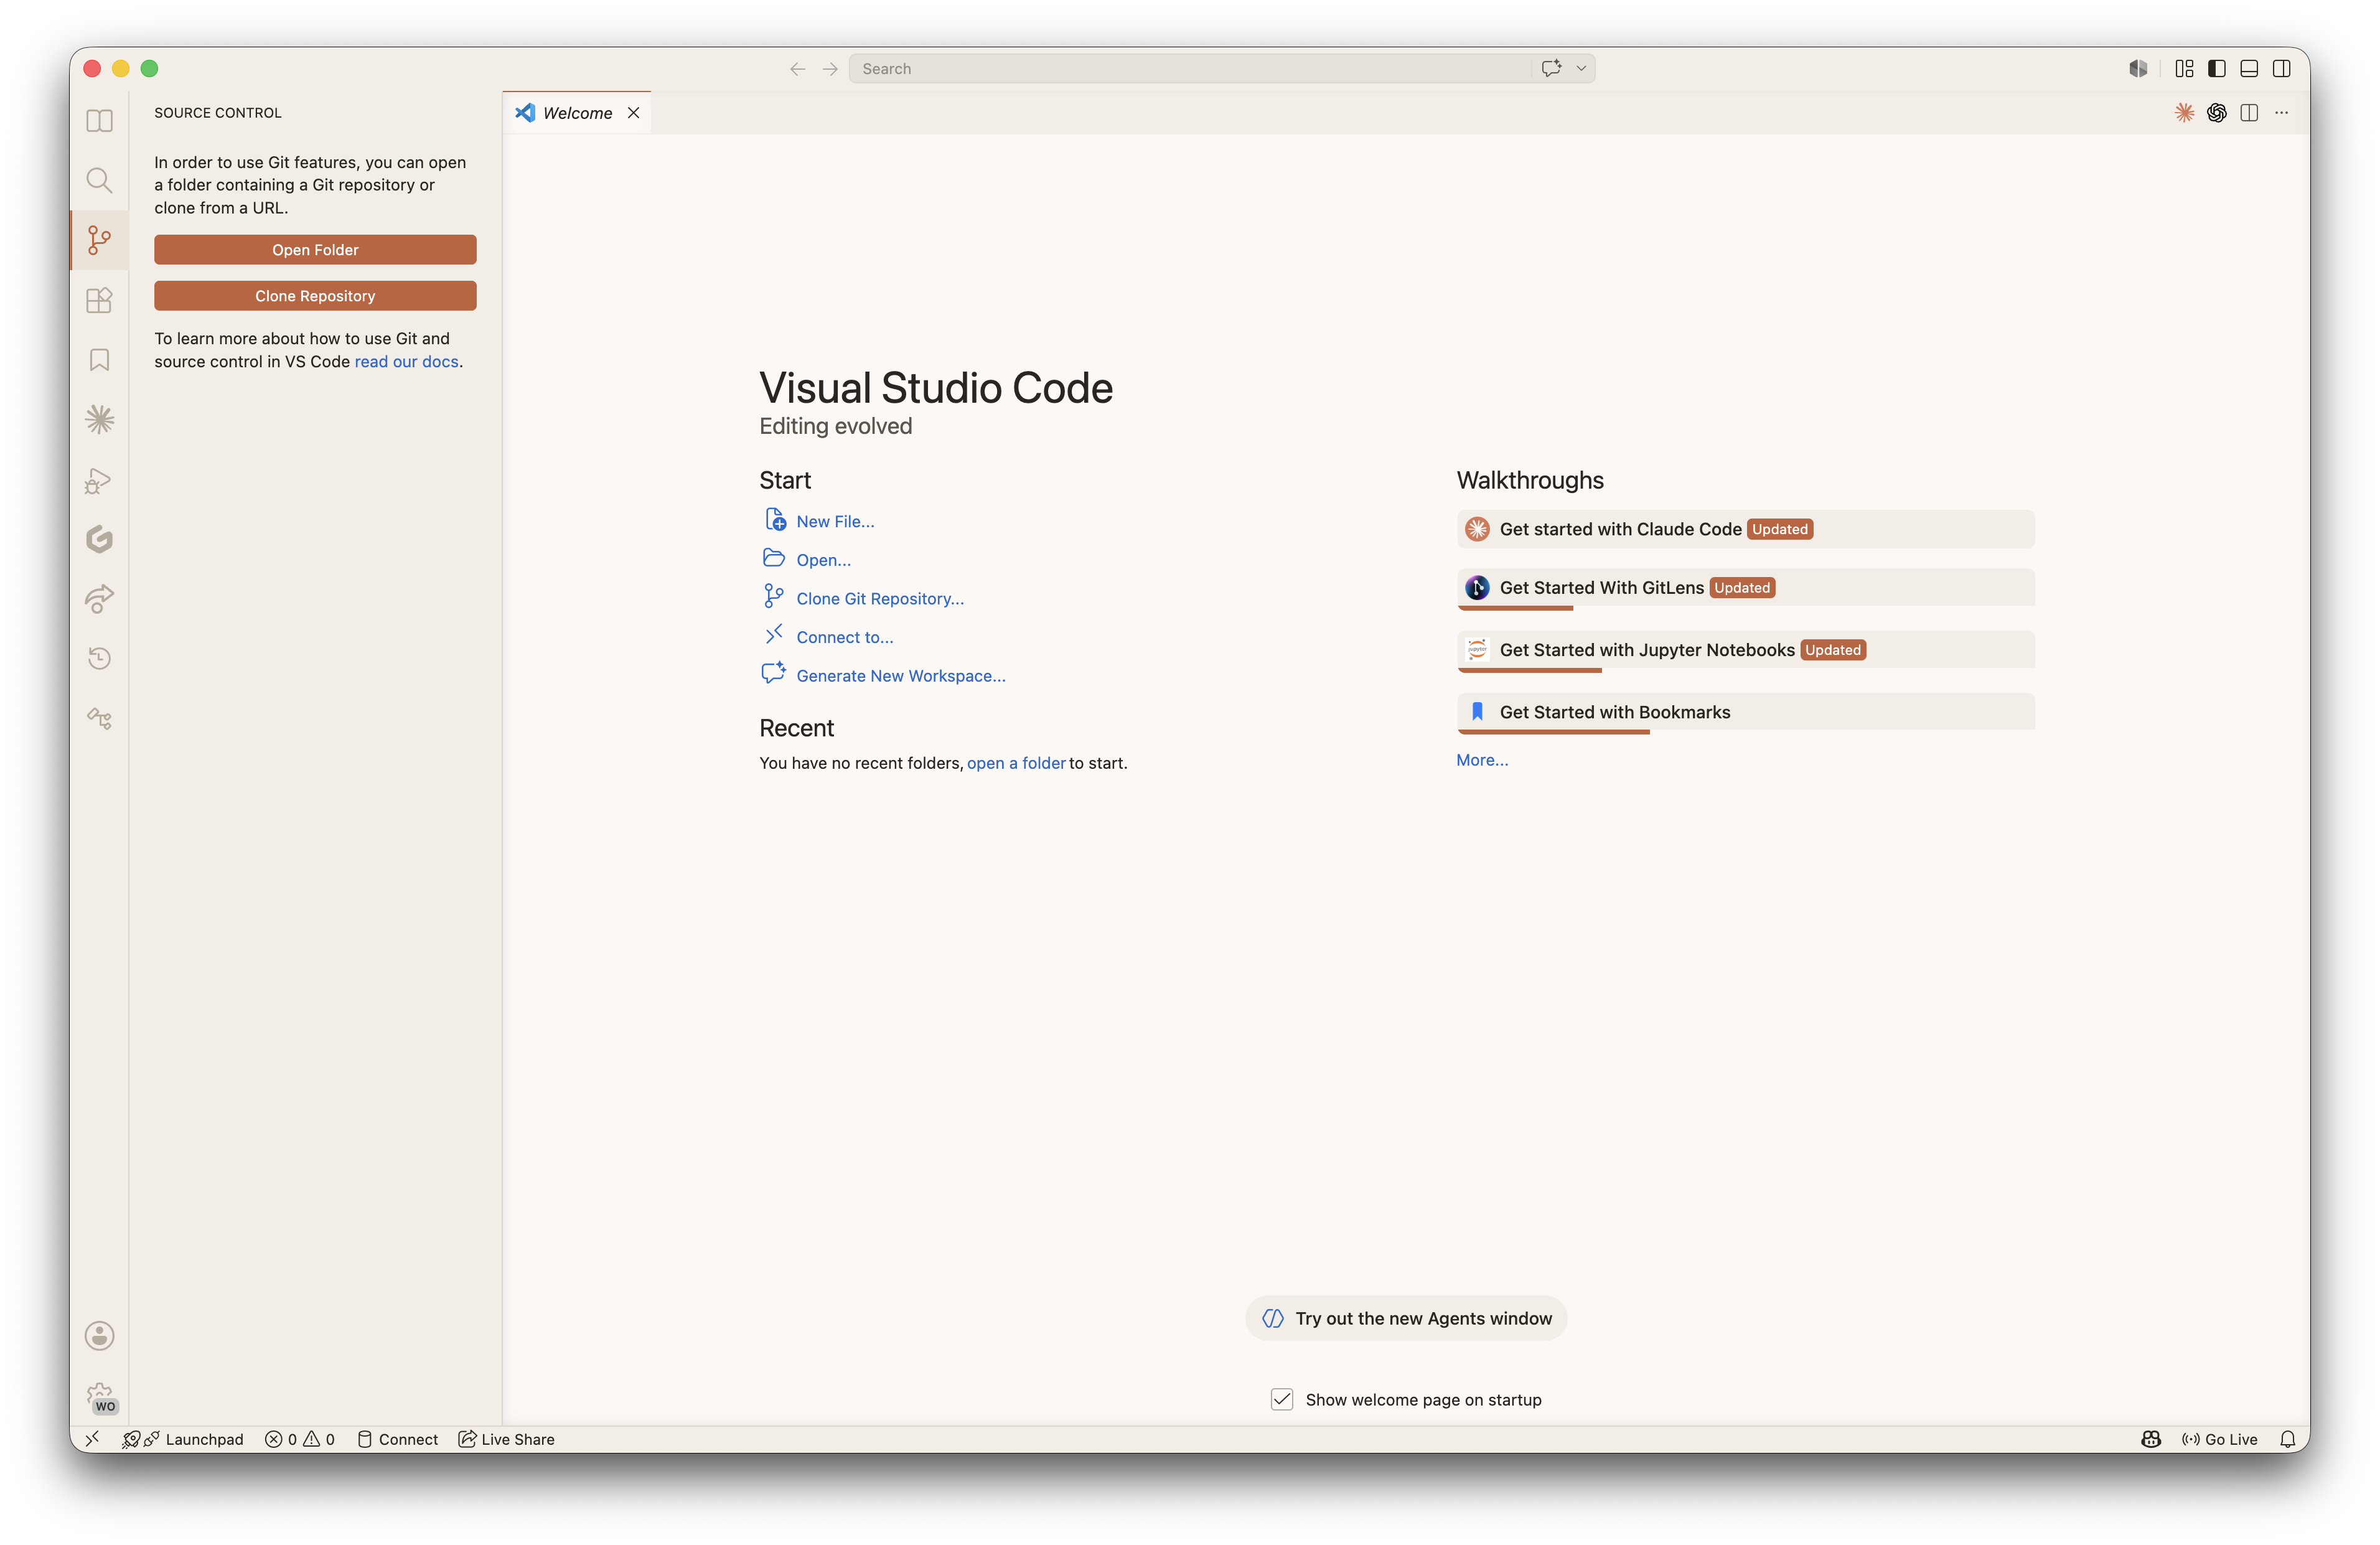The image size is (2380, 1545).
Task: Open the Accounts menu
Action: (99, 1336)
